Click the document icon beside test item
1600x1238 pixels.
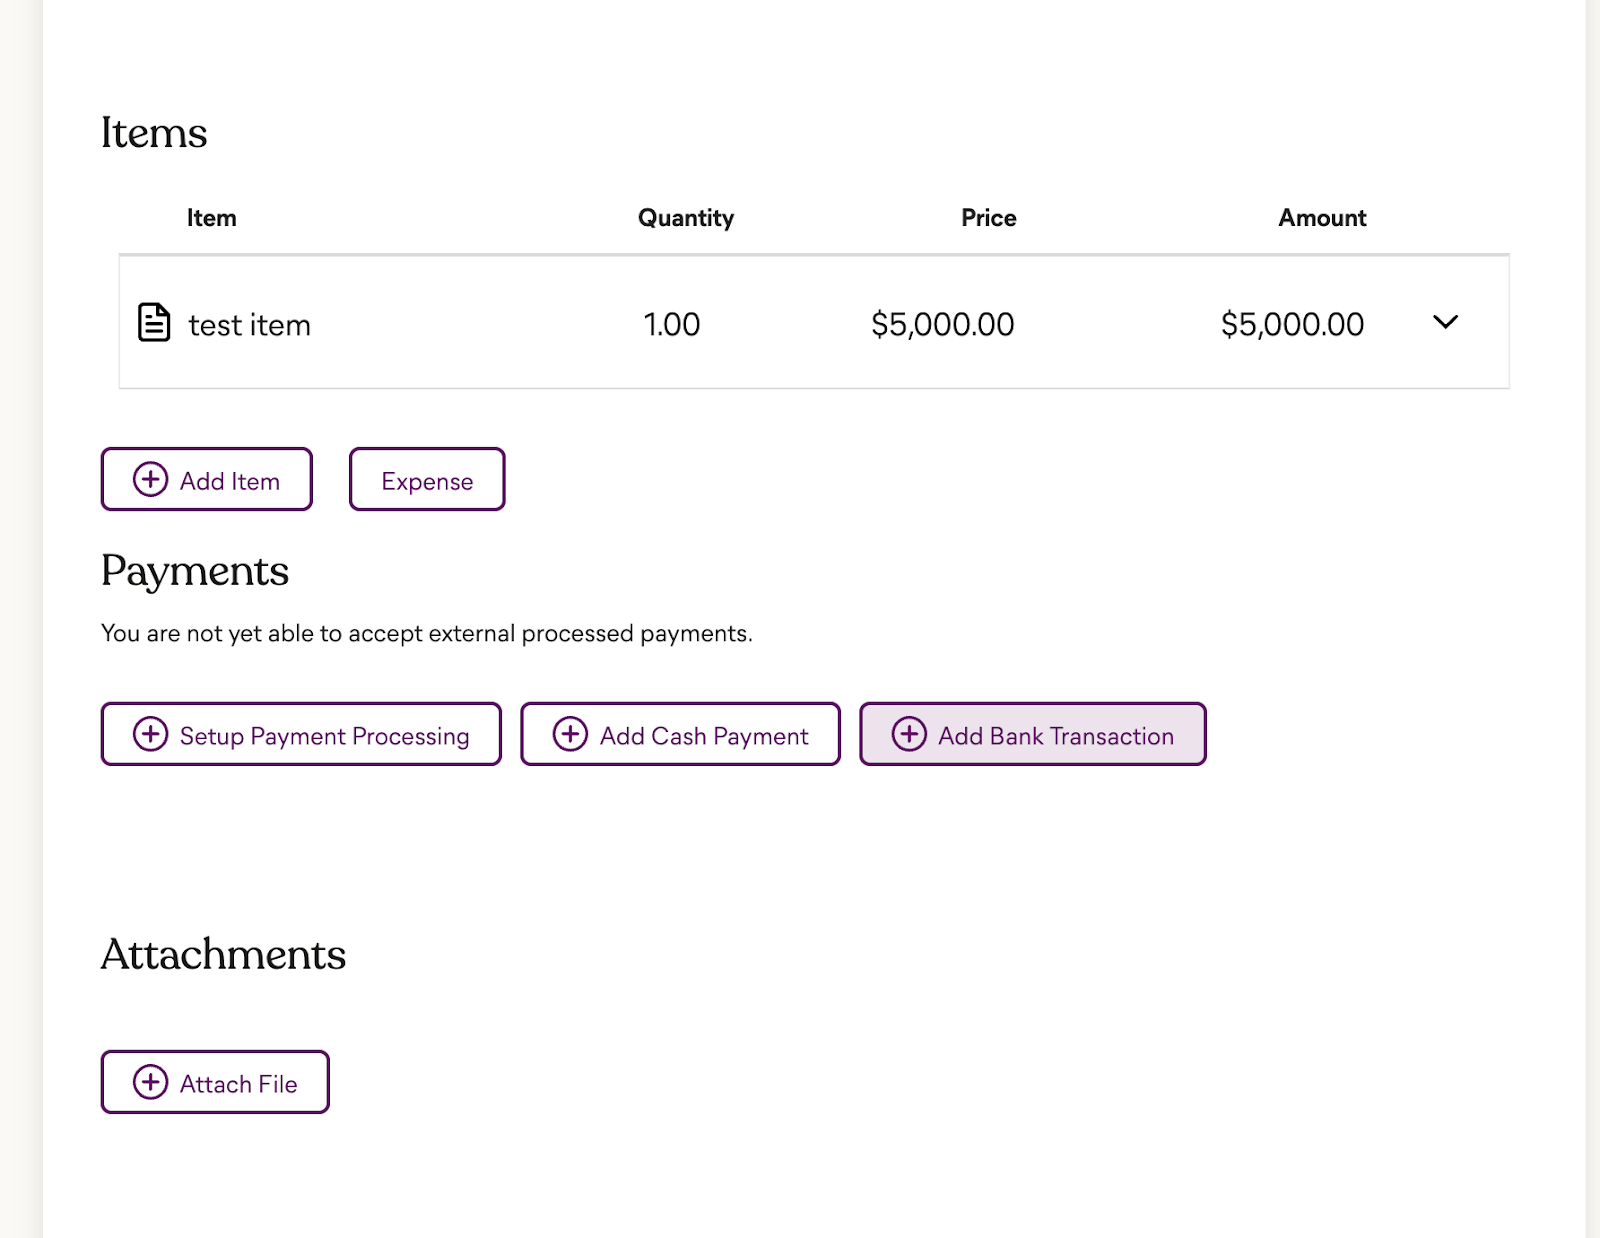(154, 323)
